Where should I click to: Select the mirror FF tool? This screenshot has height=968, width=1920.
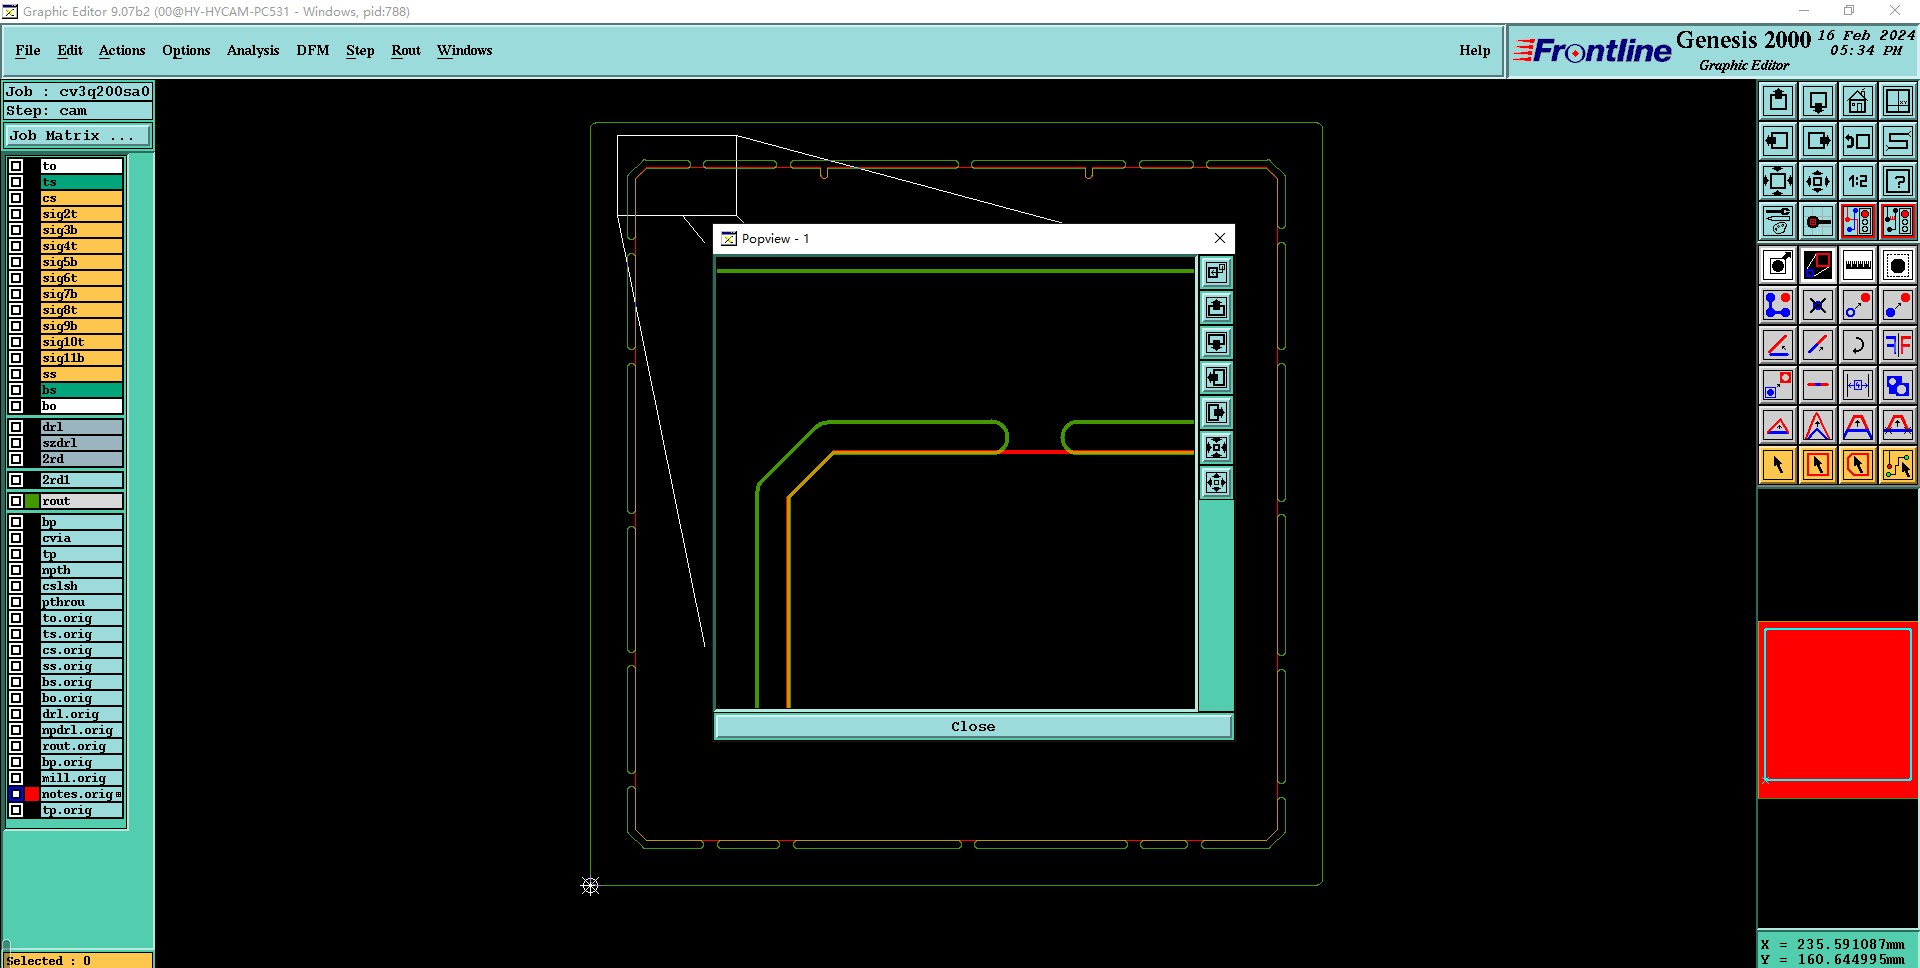1898,345
